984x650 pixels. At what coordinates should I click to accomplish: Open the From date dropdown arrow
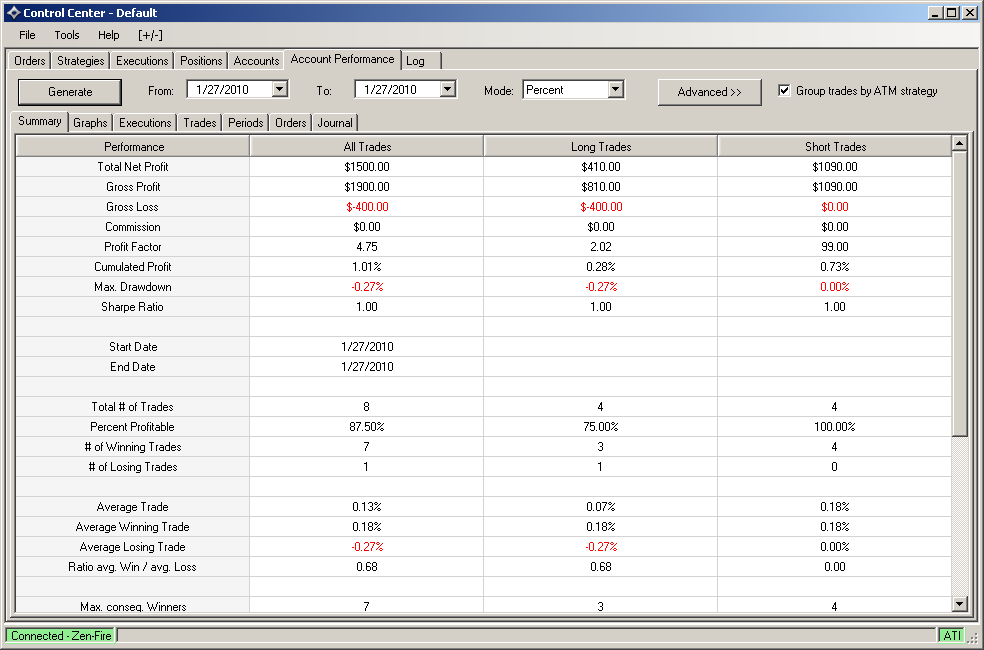click(280, 89)
